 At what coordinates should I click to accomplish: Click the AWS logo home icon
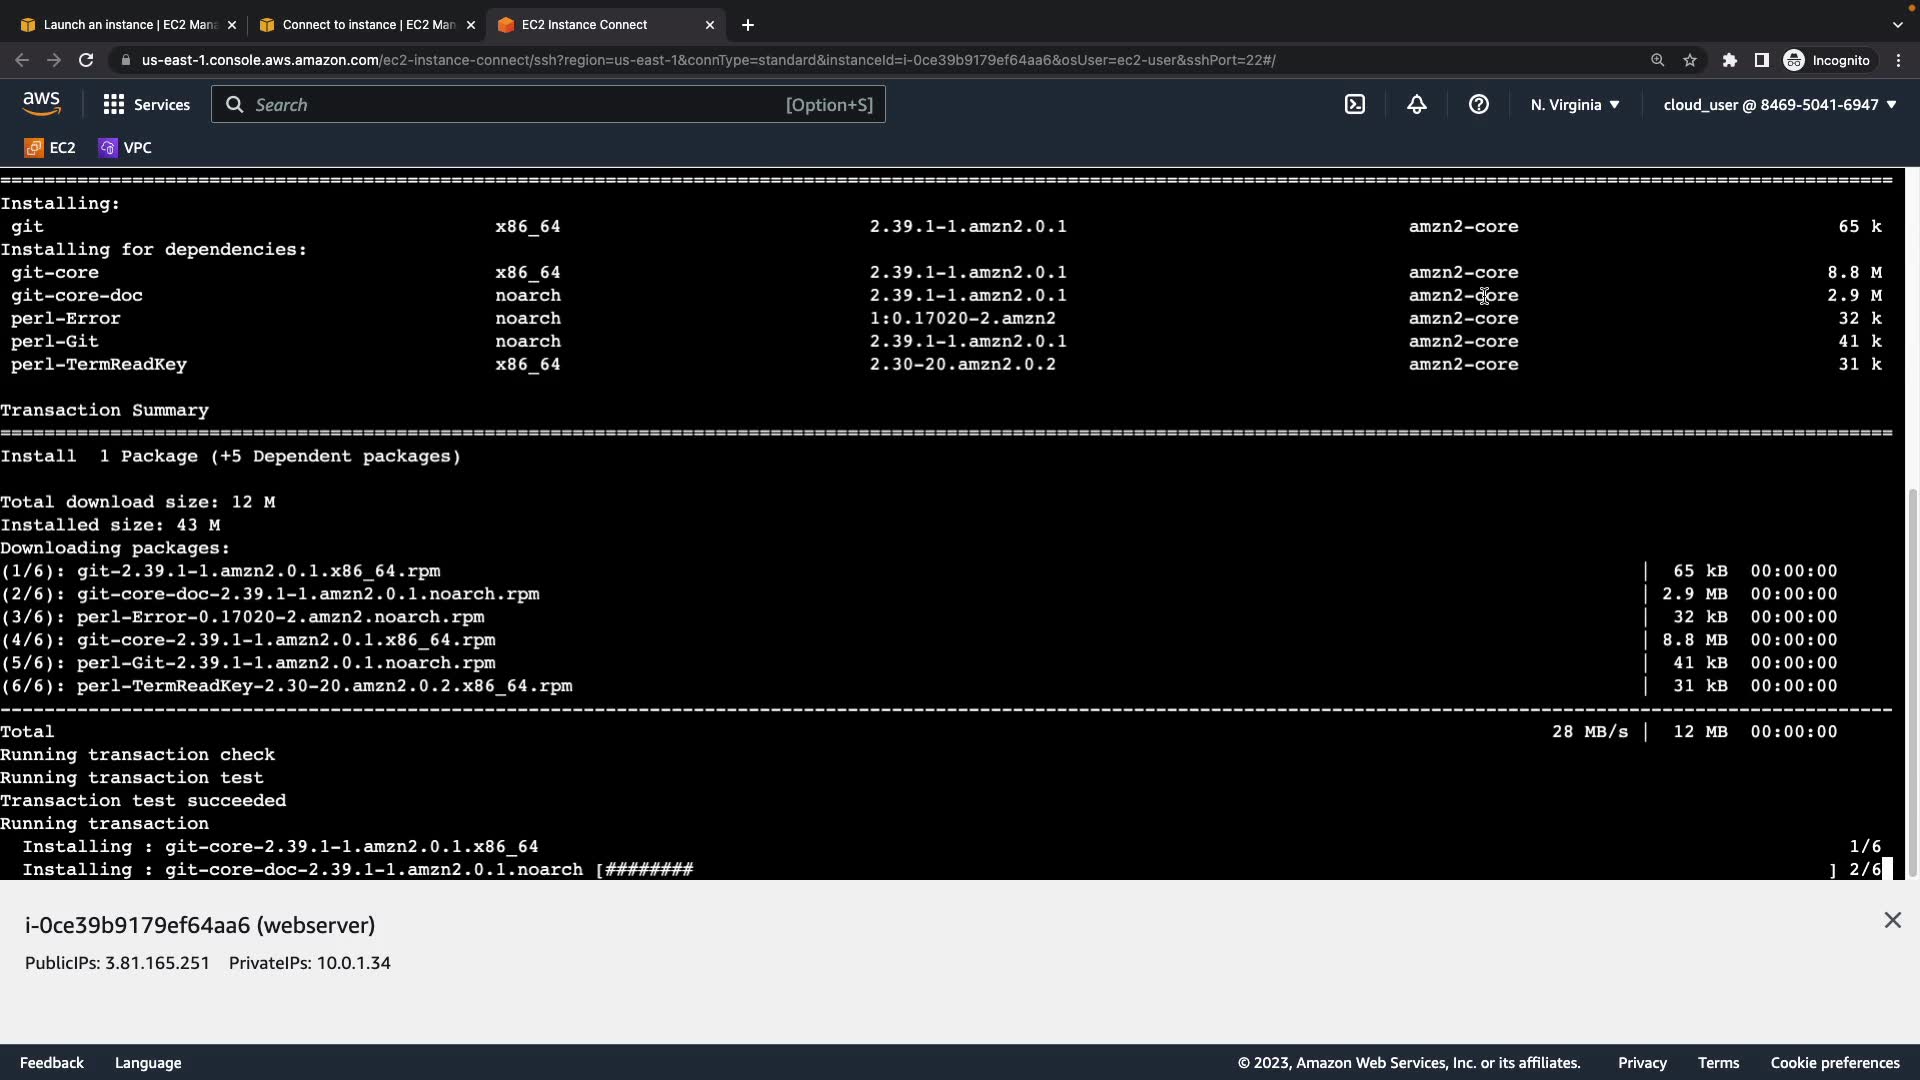(41, 104)
